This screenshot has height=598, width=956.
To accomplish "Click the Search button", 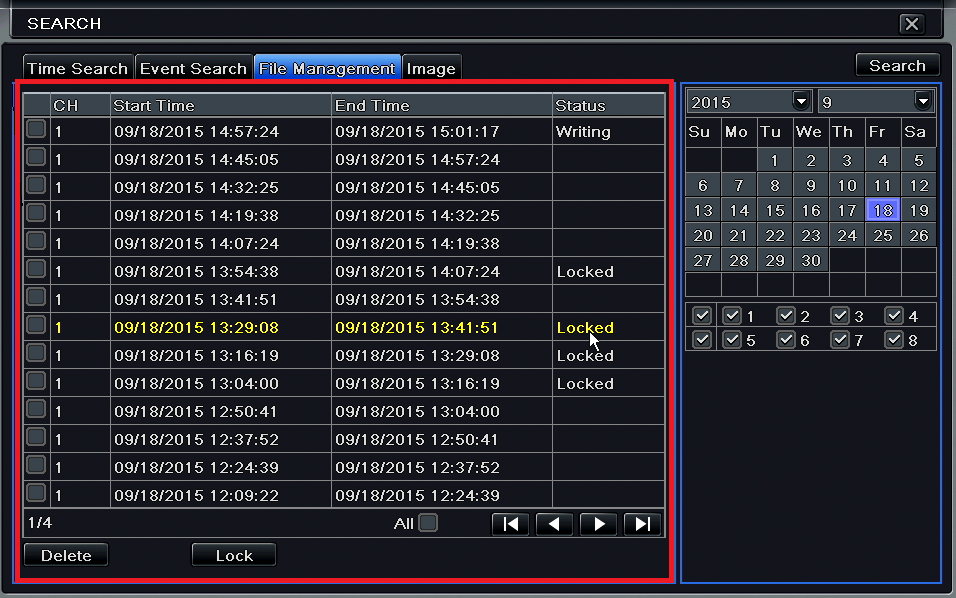I will [897, 65].
